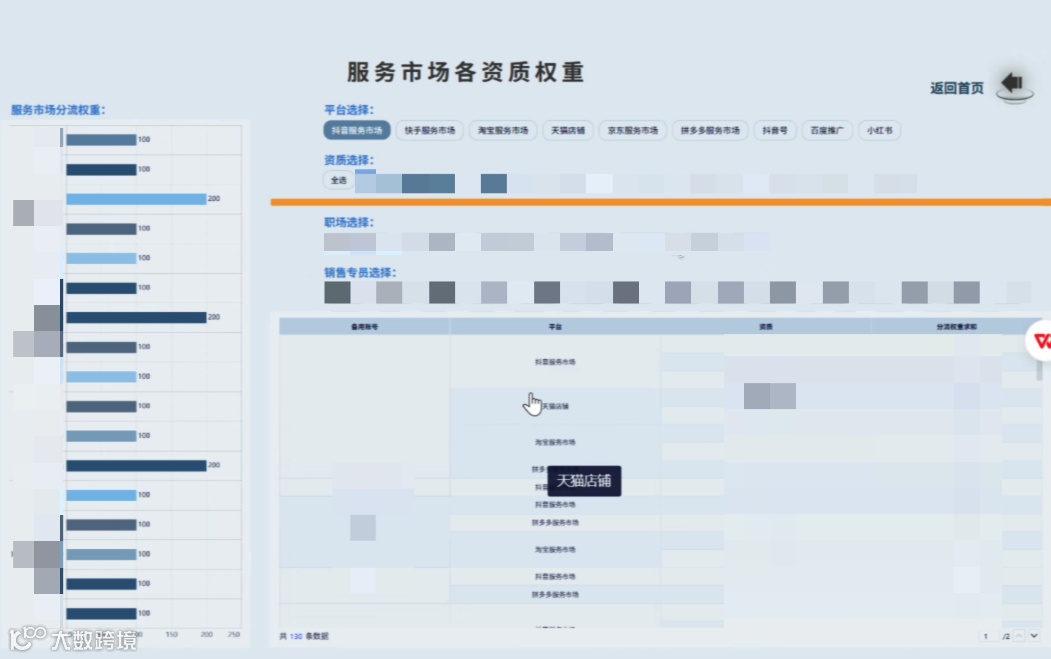
Task: Click the 平台选择 section label
Action: (x=349, y=110)
